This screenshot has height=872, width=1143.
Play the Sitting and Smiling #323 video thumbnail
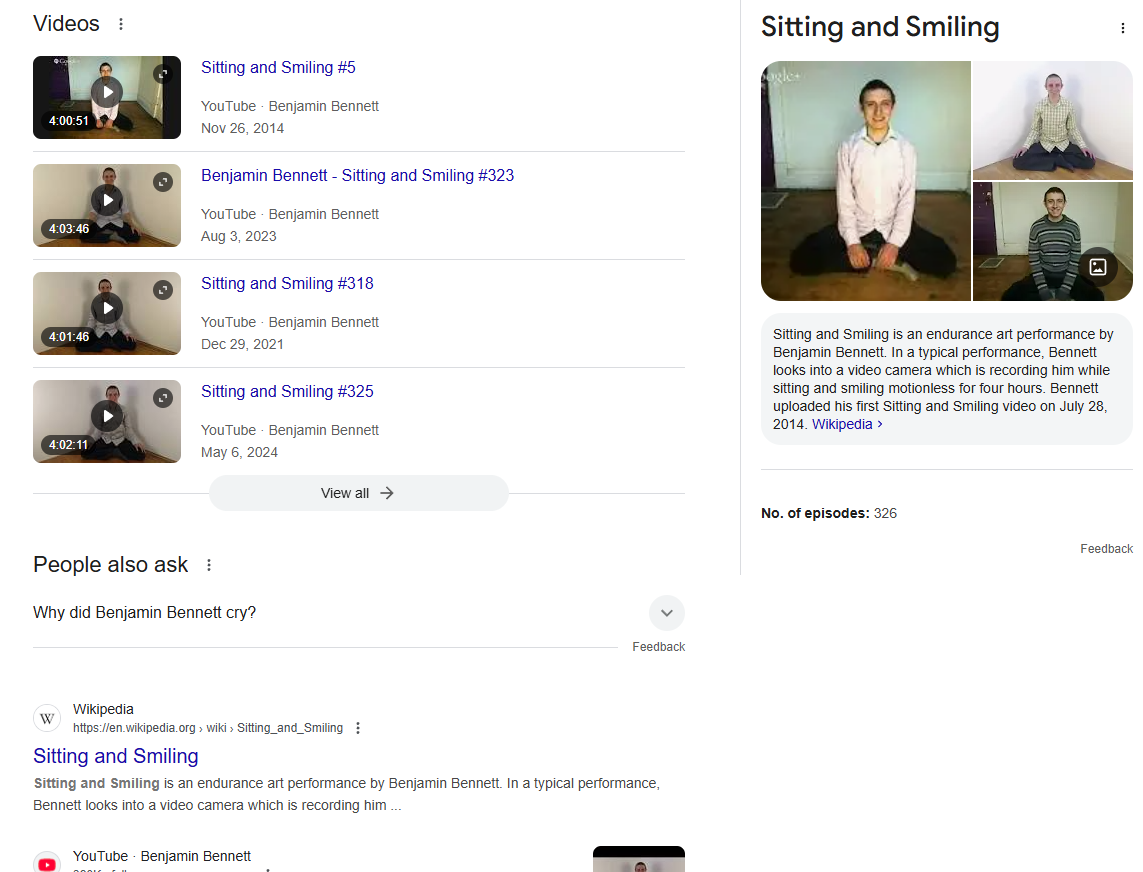(107, 205)
